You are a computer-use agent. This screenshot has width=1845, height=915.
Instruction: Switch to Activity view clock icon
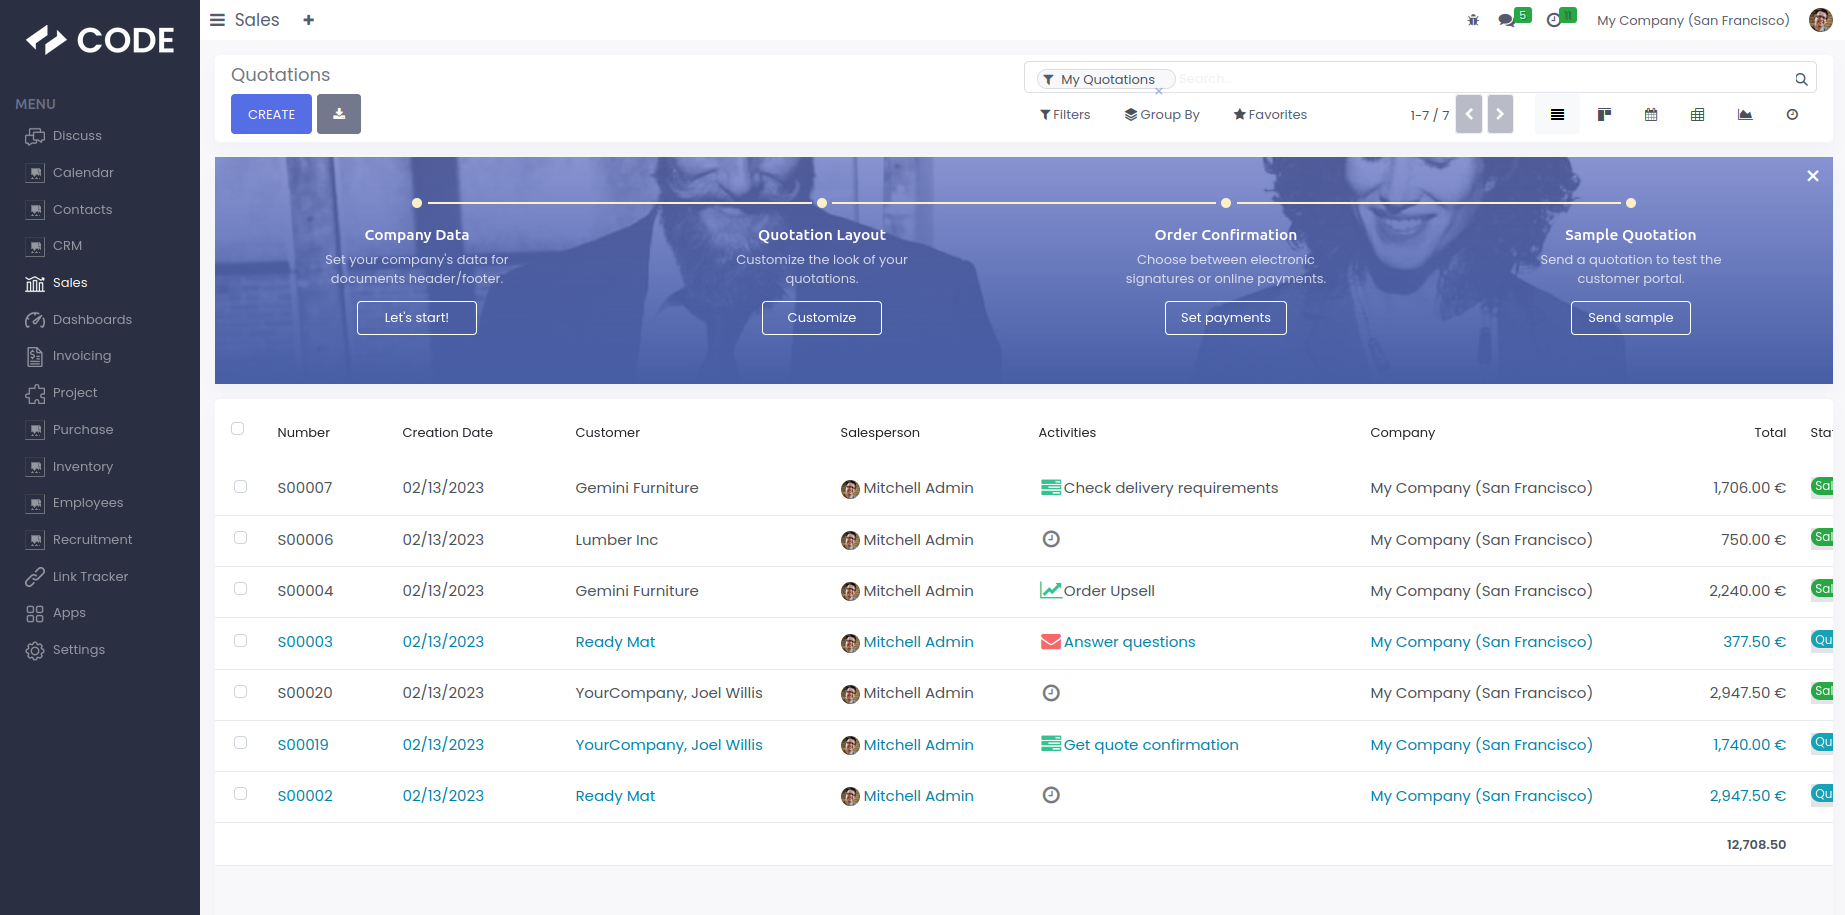click(1792, 115)
